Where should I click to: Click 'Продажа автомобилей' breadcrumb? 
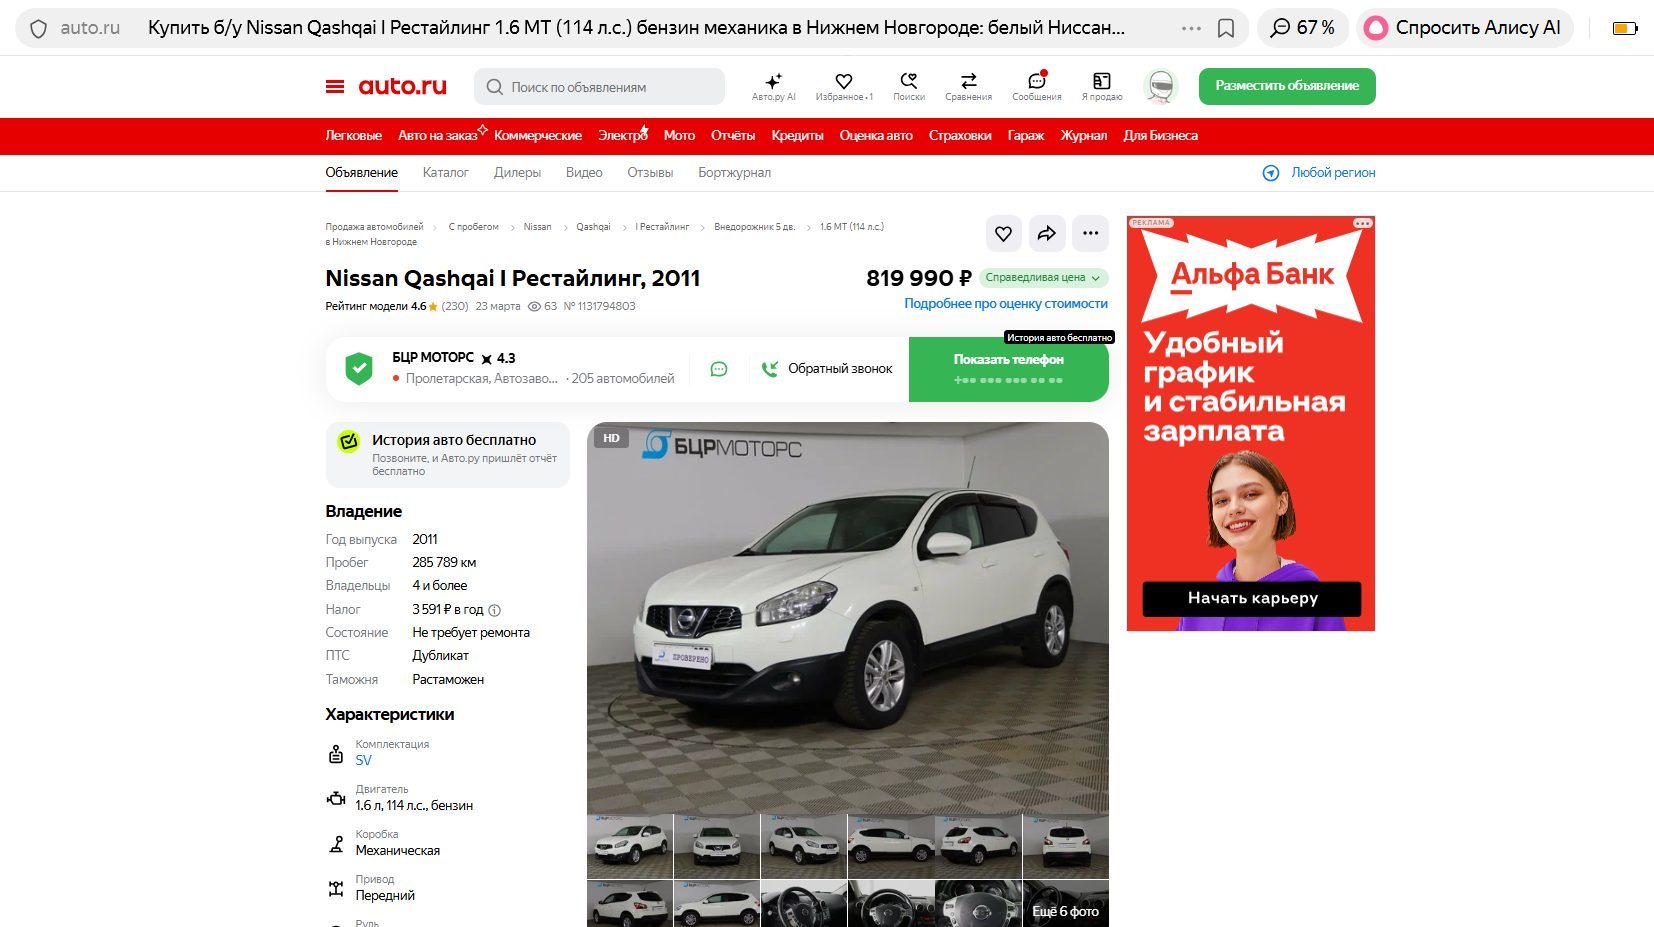click(x=374, y=227)
